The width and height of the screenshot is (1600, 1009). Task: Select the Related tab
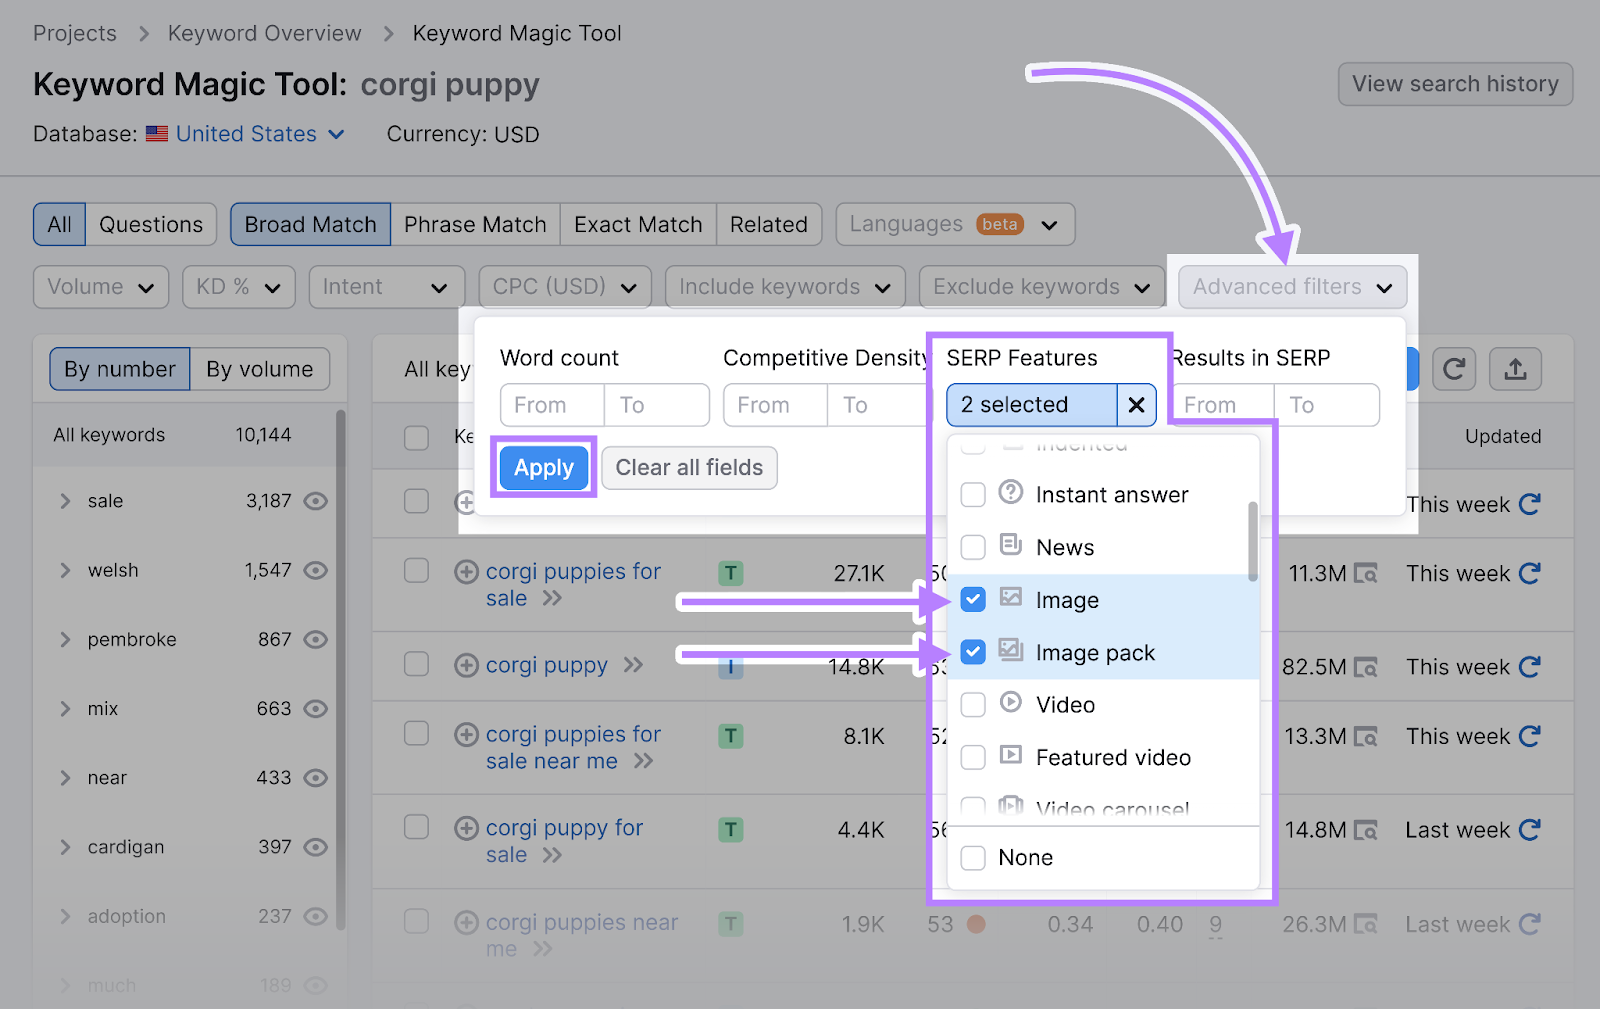click(769, 224)
